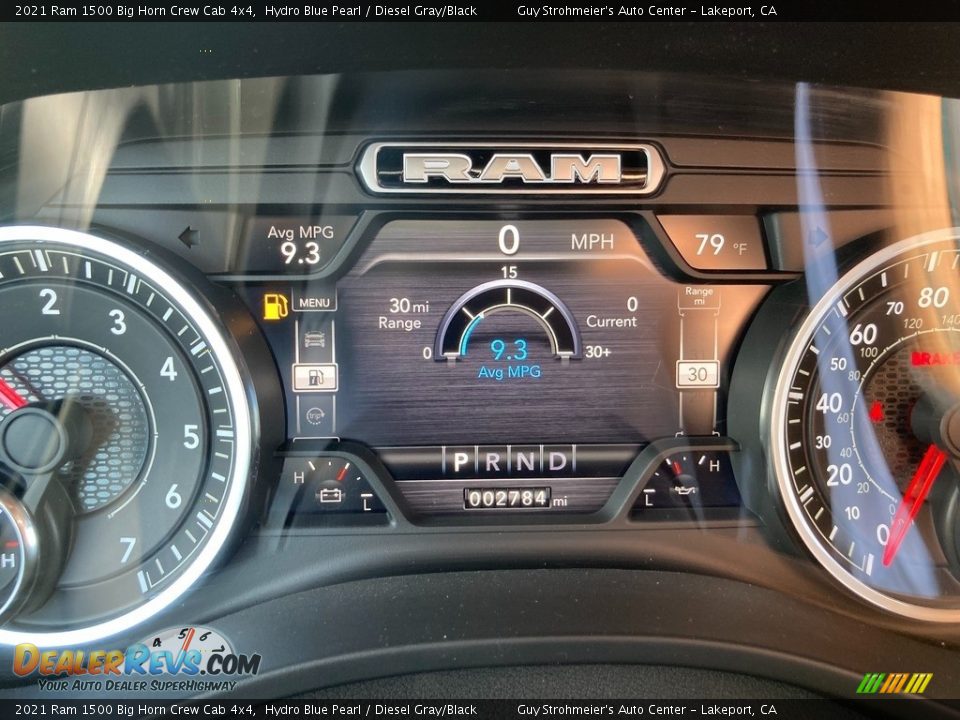Image resolution: width=960 pixels, height=720 pixels.
Task: Click the D gear indicator
Action: tap(557, 461)
